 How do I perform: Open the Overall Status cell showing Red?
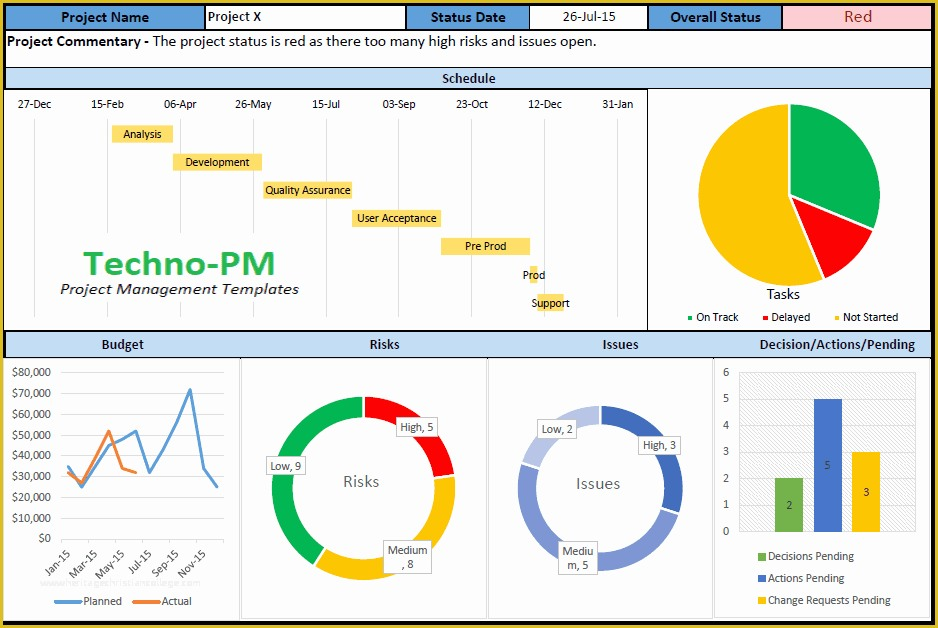coord(858,17)
